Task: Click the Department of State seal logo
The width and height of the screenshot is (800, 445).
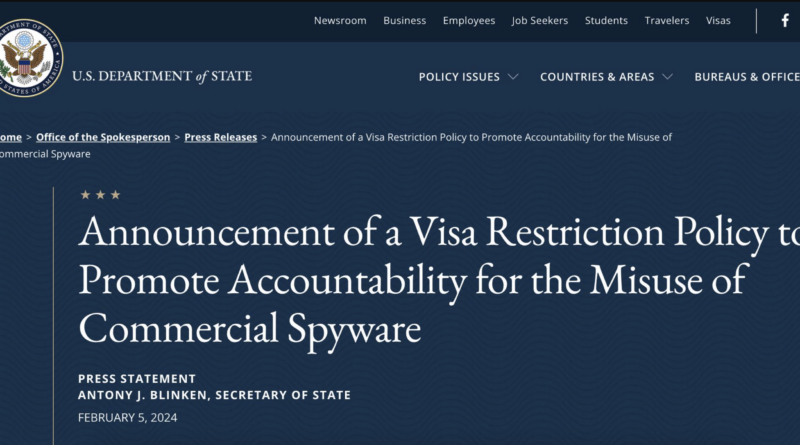Action: pos(30,58)
